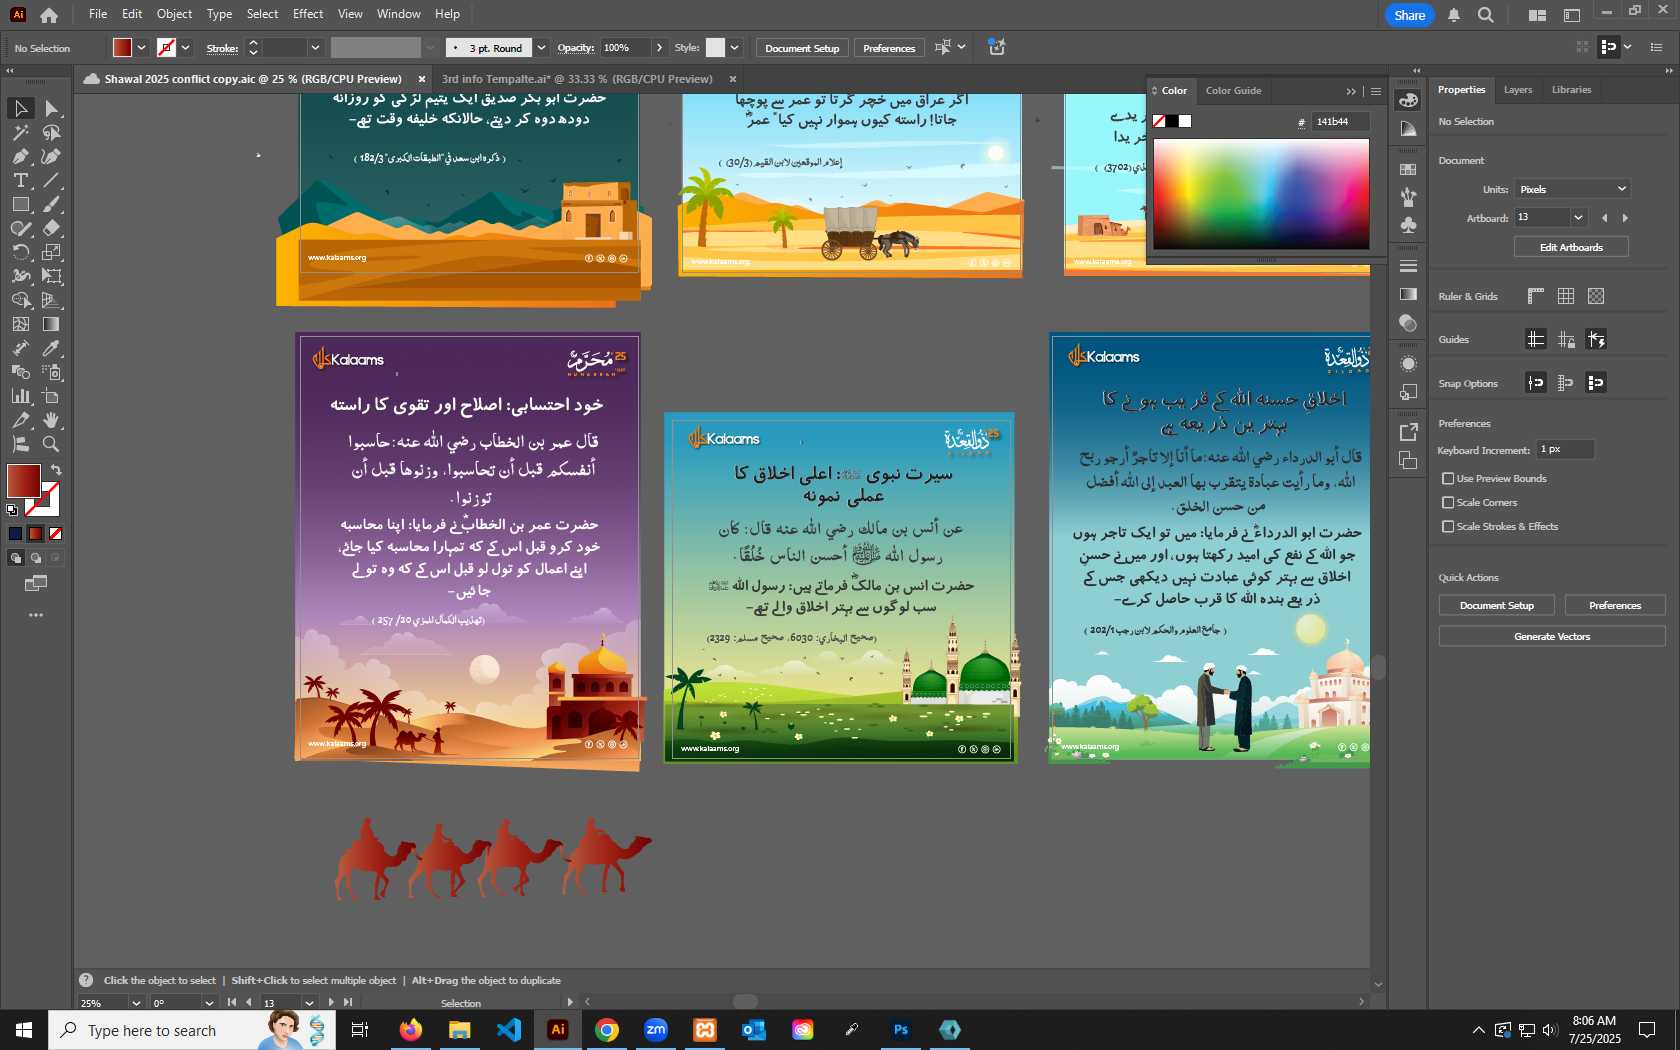Select the Eraser tool

(x=51, y=228)
